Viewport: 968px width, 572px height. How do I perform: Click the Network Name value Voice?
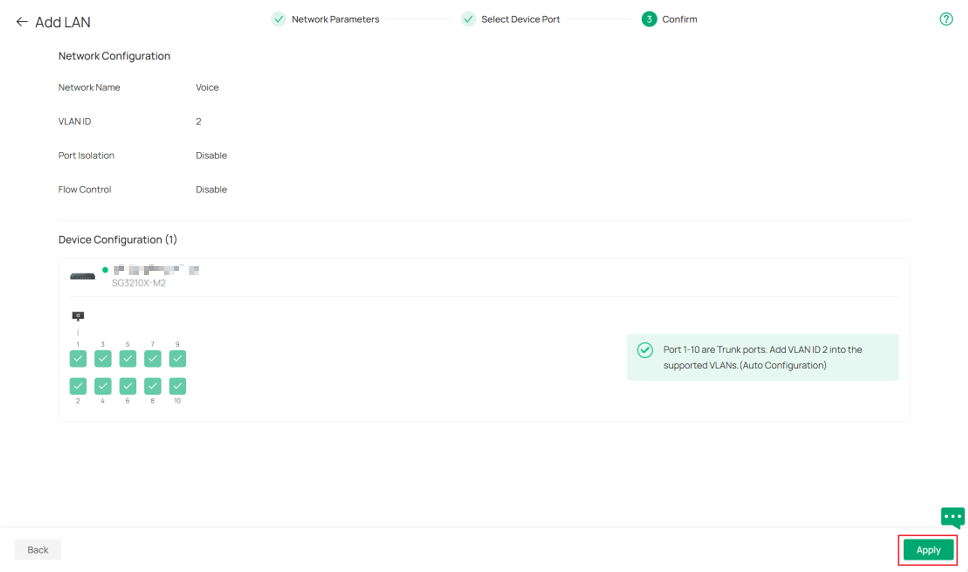207,88
